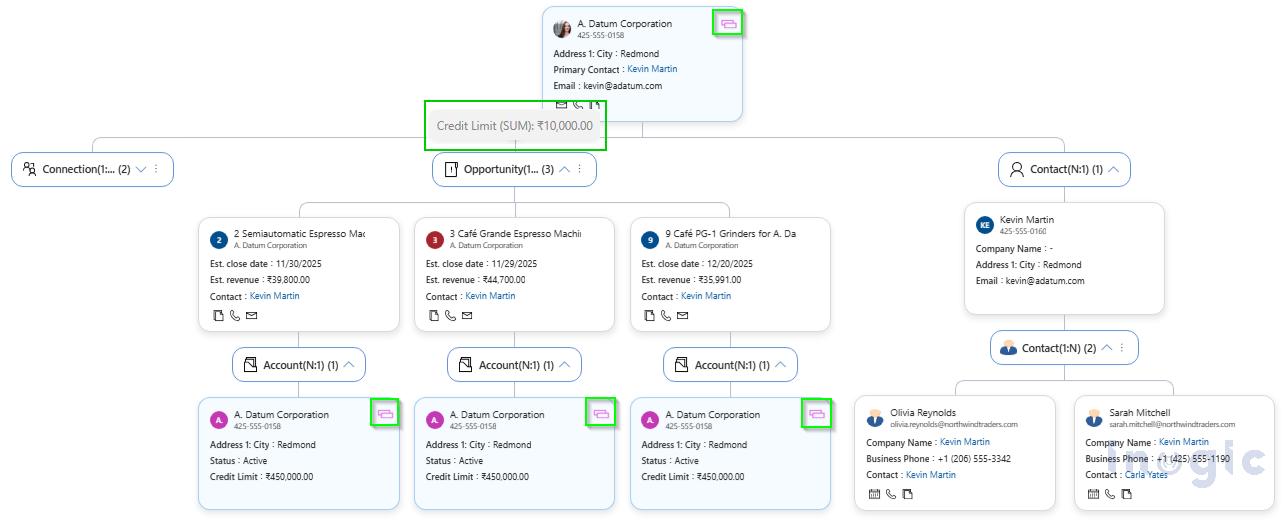
Task: Click the Olivia Reynolds card name
Action: coord(923,412)
